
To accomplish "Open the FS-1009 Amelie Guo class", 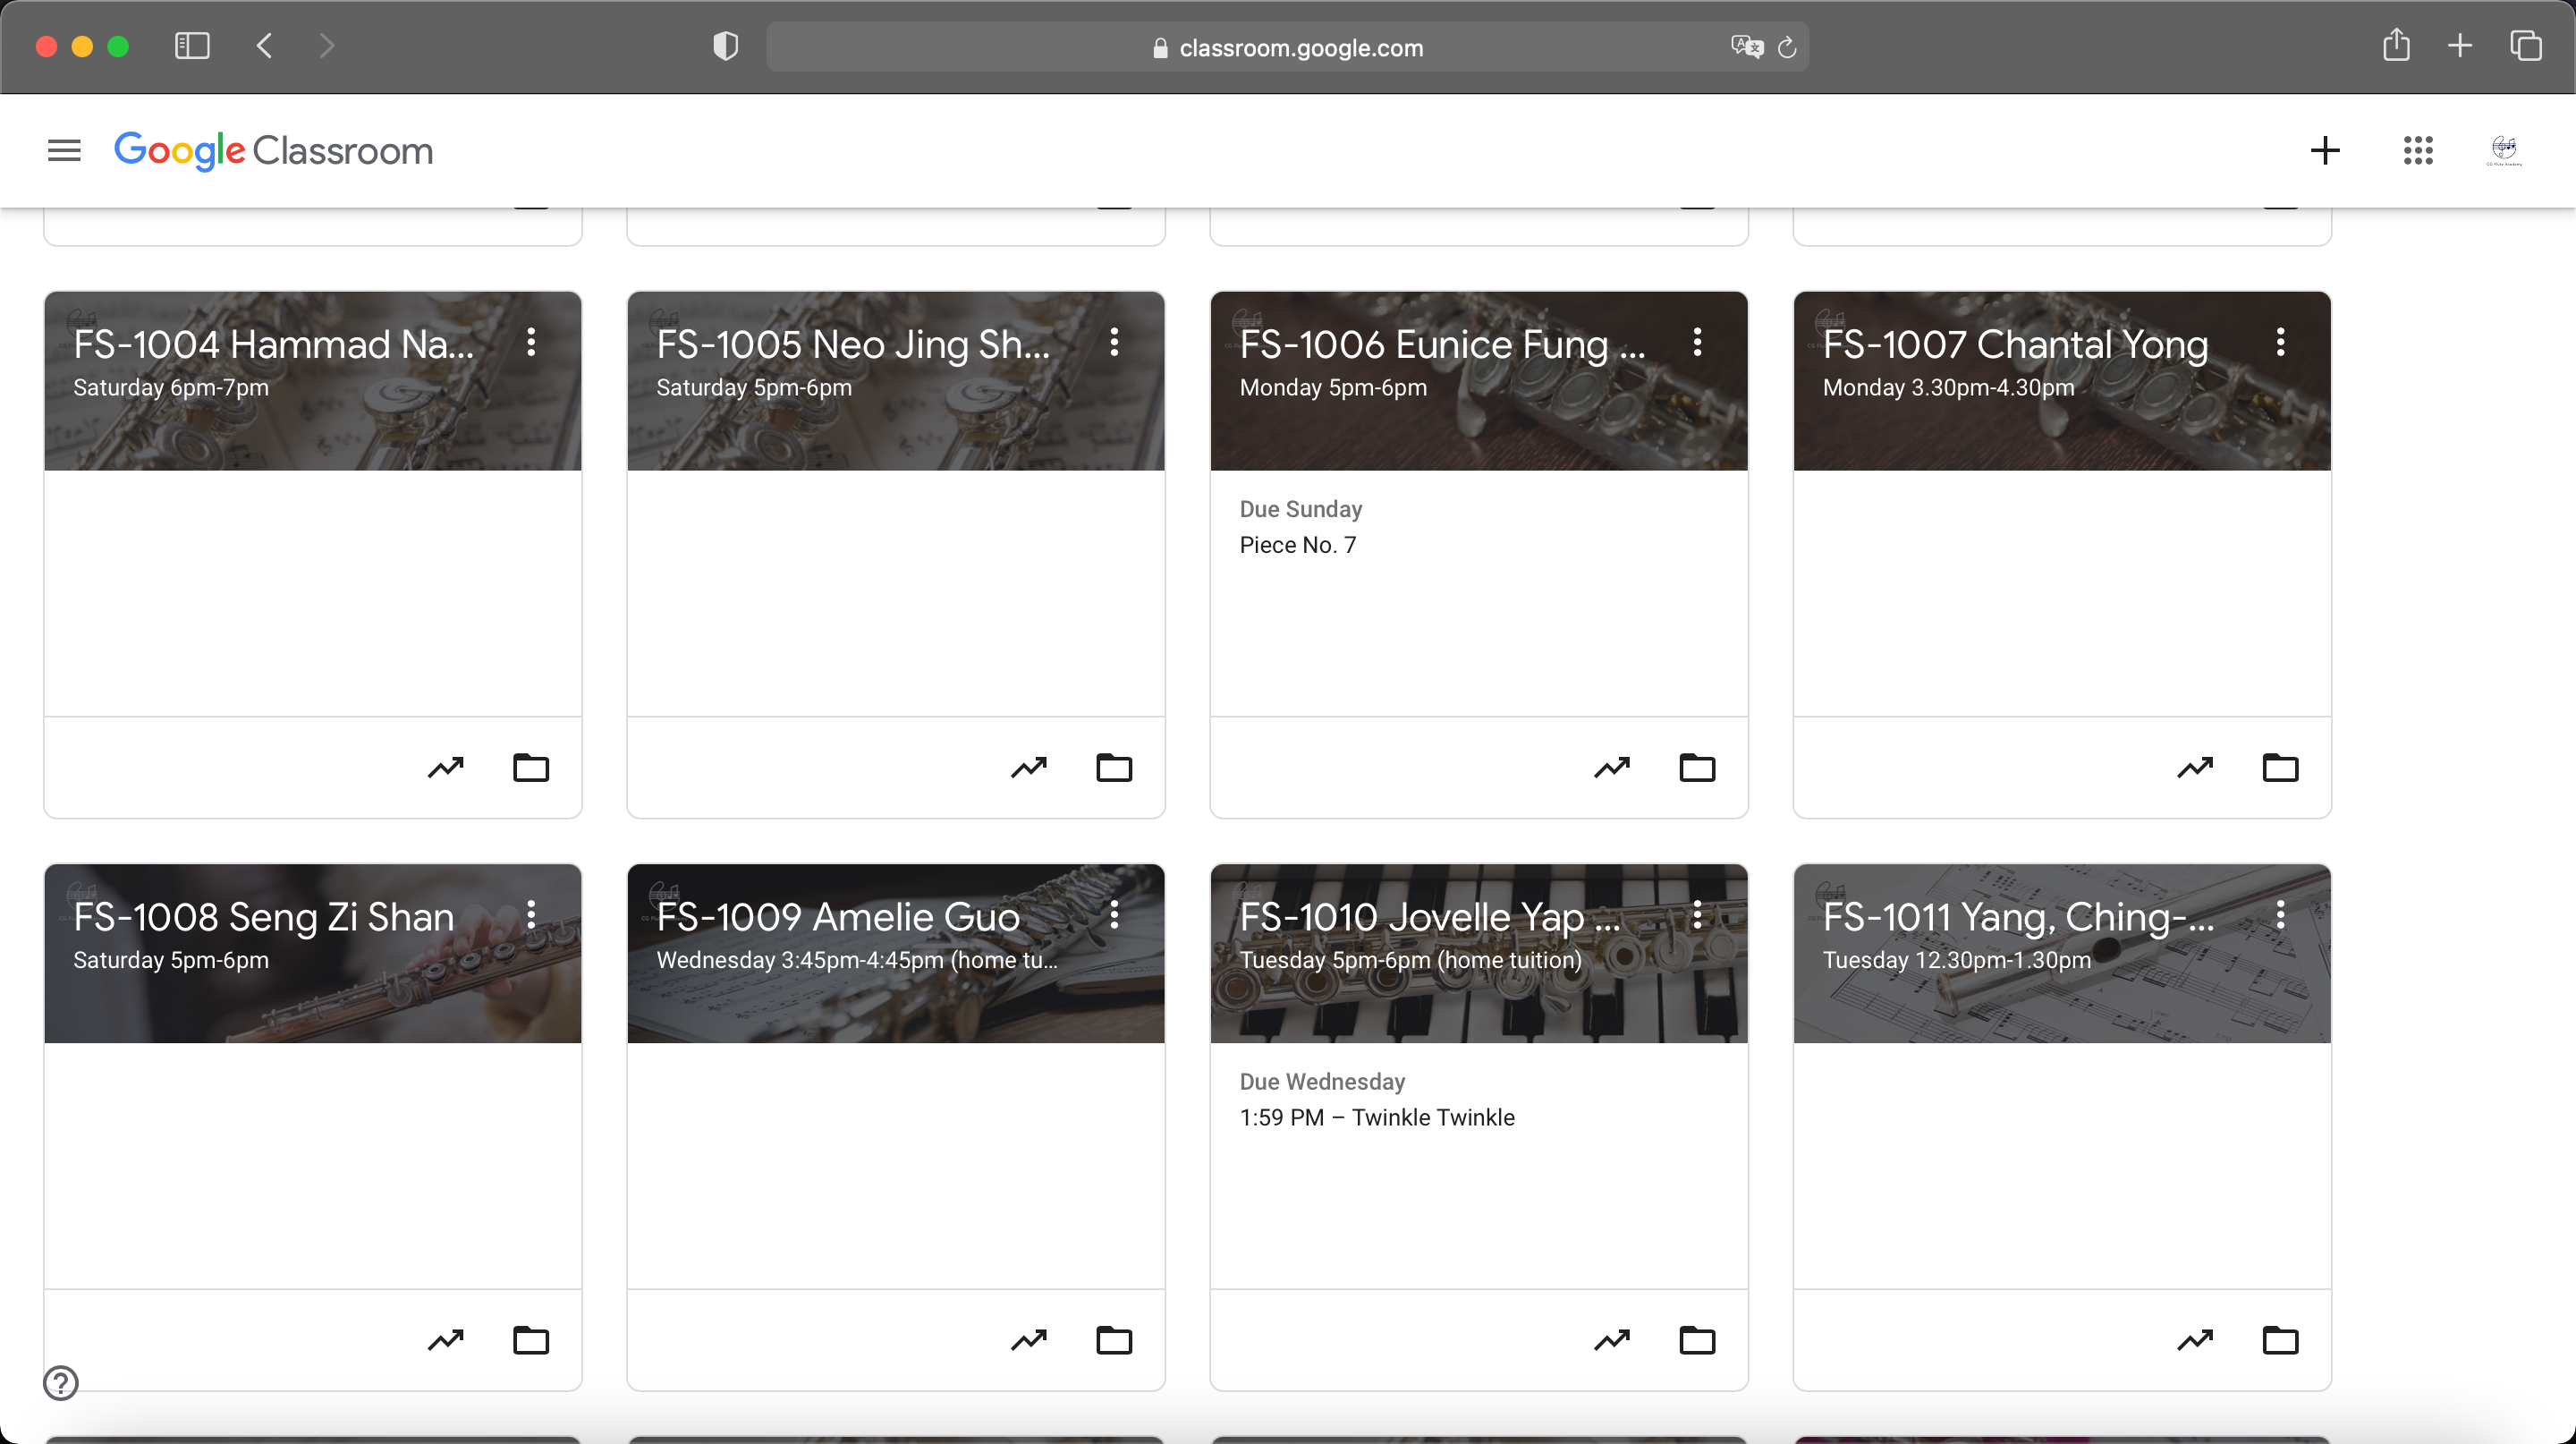I will (838, 917).
